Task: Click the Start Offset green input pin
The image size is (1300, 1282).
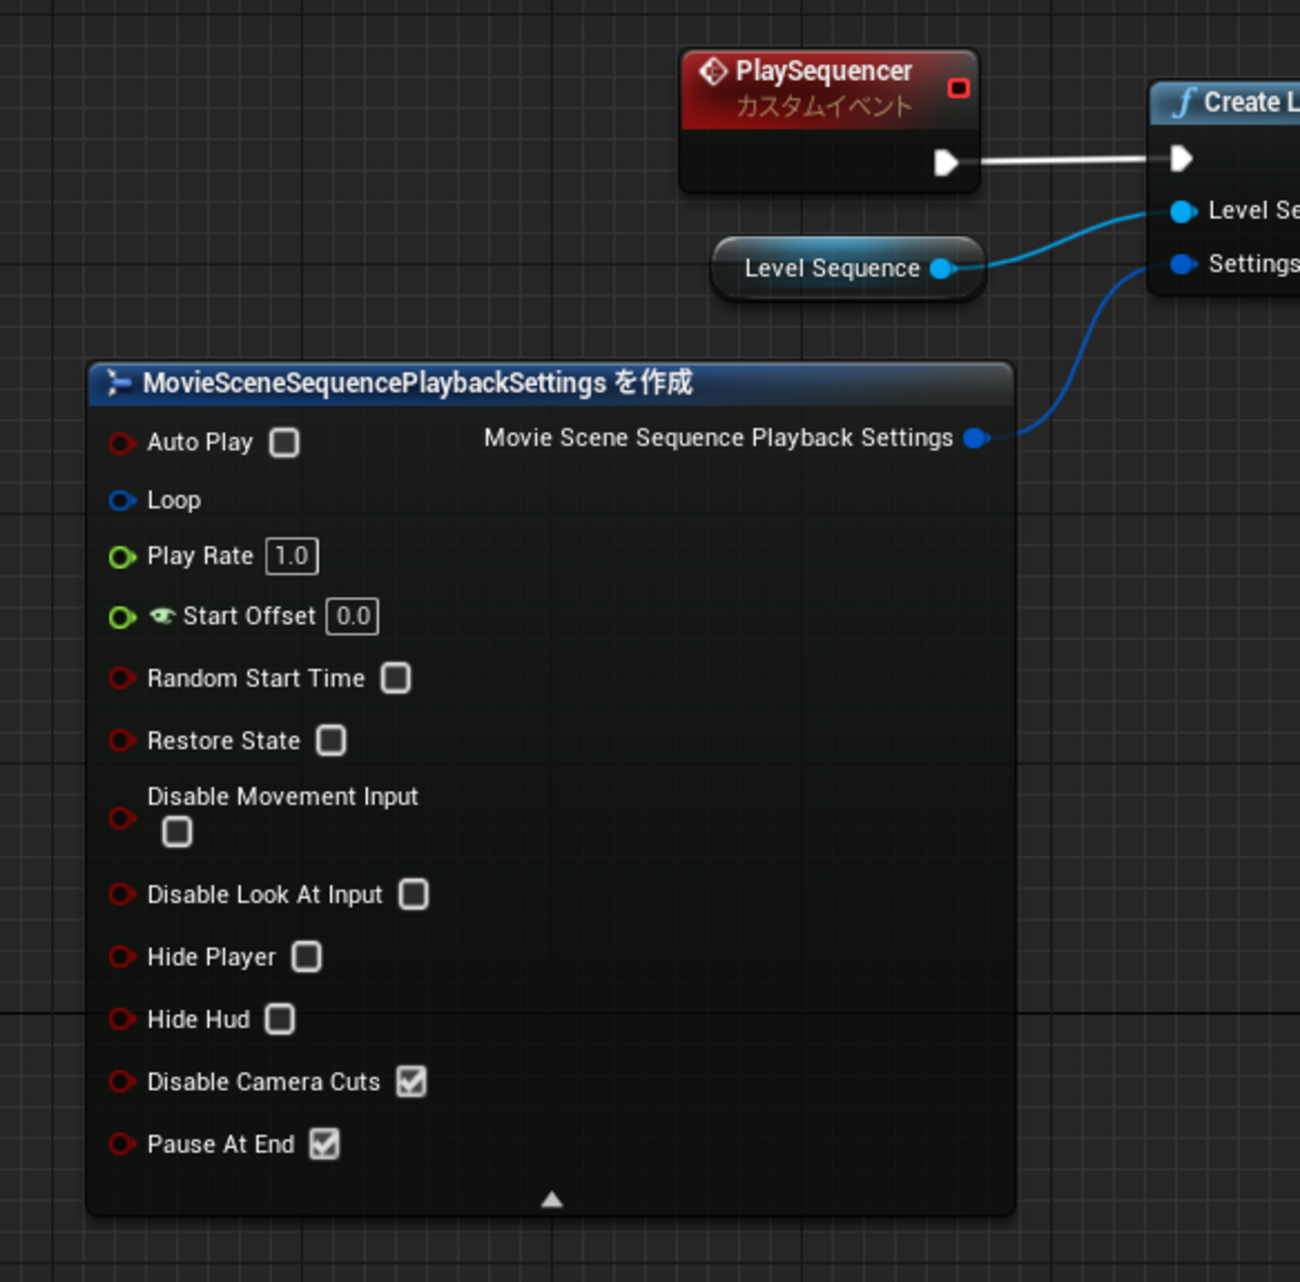Action: pos(122,617)
